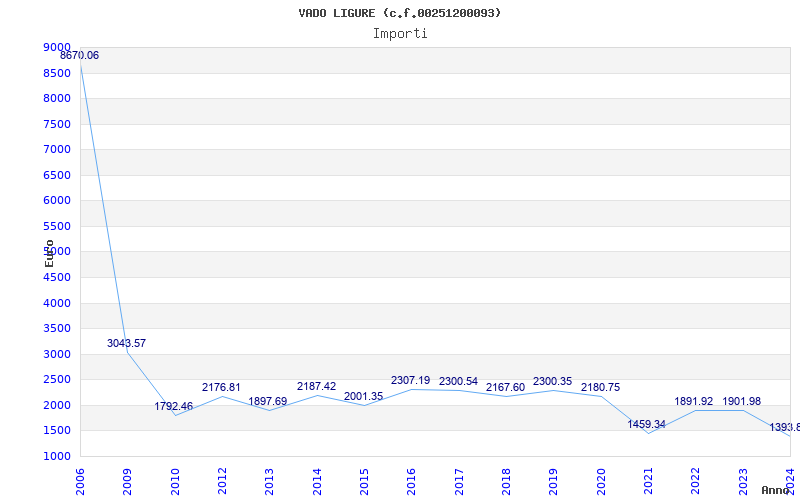This screenshot has width=800, height=500.
Task: Click the y-axis value 2000
Action: (57, 406)
